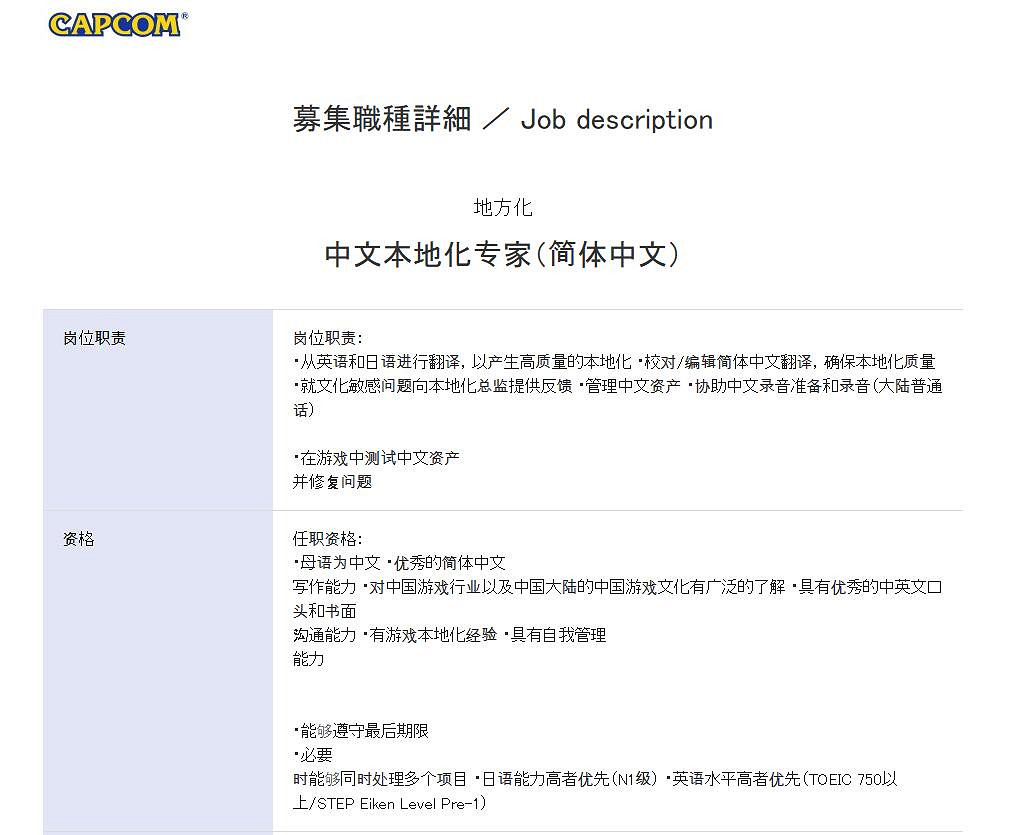Select the 中文本地化专家(简体中文) job title
This screenshot has width=1029, height=835.
pyautogui.click(x=504, y=255)
